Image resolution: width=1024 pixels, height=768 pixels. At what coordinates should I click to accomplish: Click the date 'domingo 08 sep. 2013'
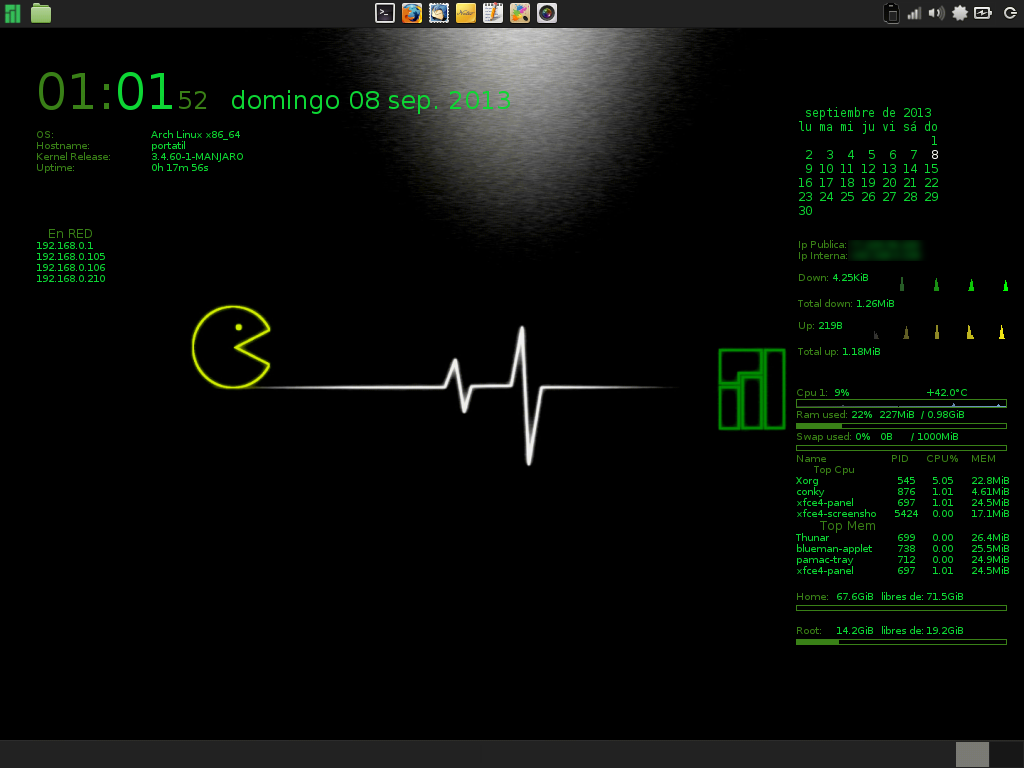point(371,100)
